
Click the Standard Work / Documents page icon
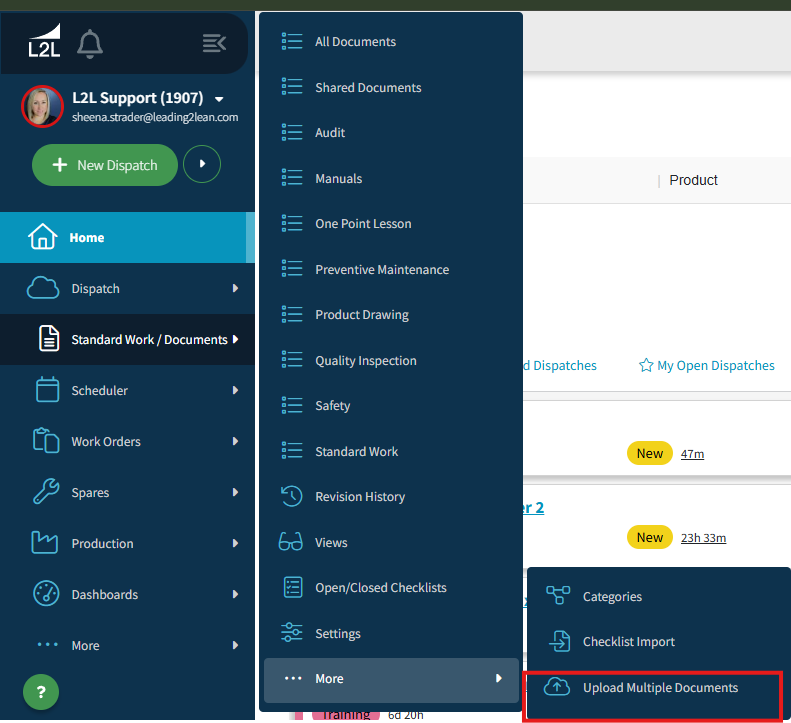(x=49, y=339)
